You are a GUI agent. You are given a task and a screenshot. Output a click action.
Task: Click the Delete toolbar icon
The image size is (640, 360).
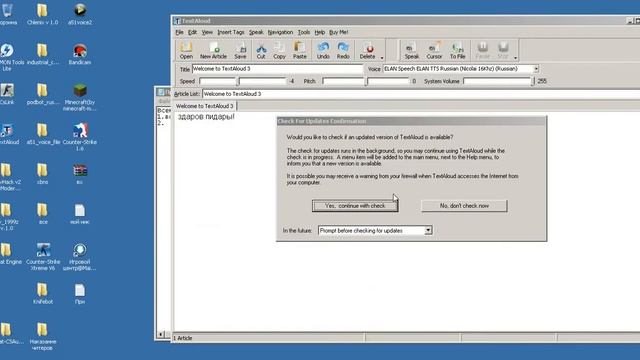[367, 51]
